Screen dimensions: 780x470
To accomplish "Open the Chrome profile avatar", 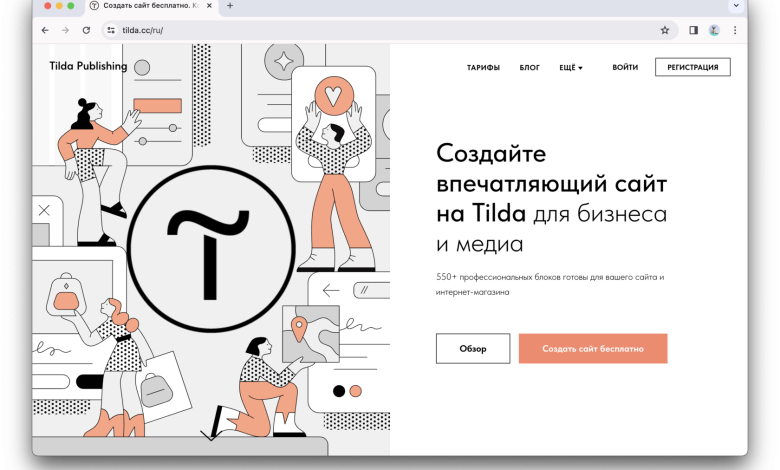I will pos(714,30).
